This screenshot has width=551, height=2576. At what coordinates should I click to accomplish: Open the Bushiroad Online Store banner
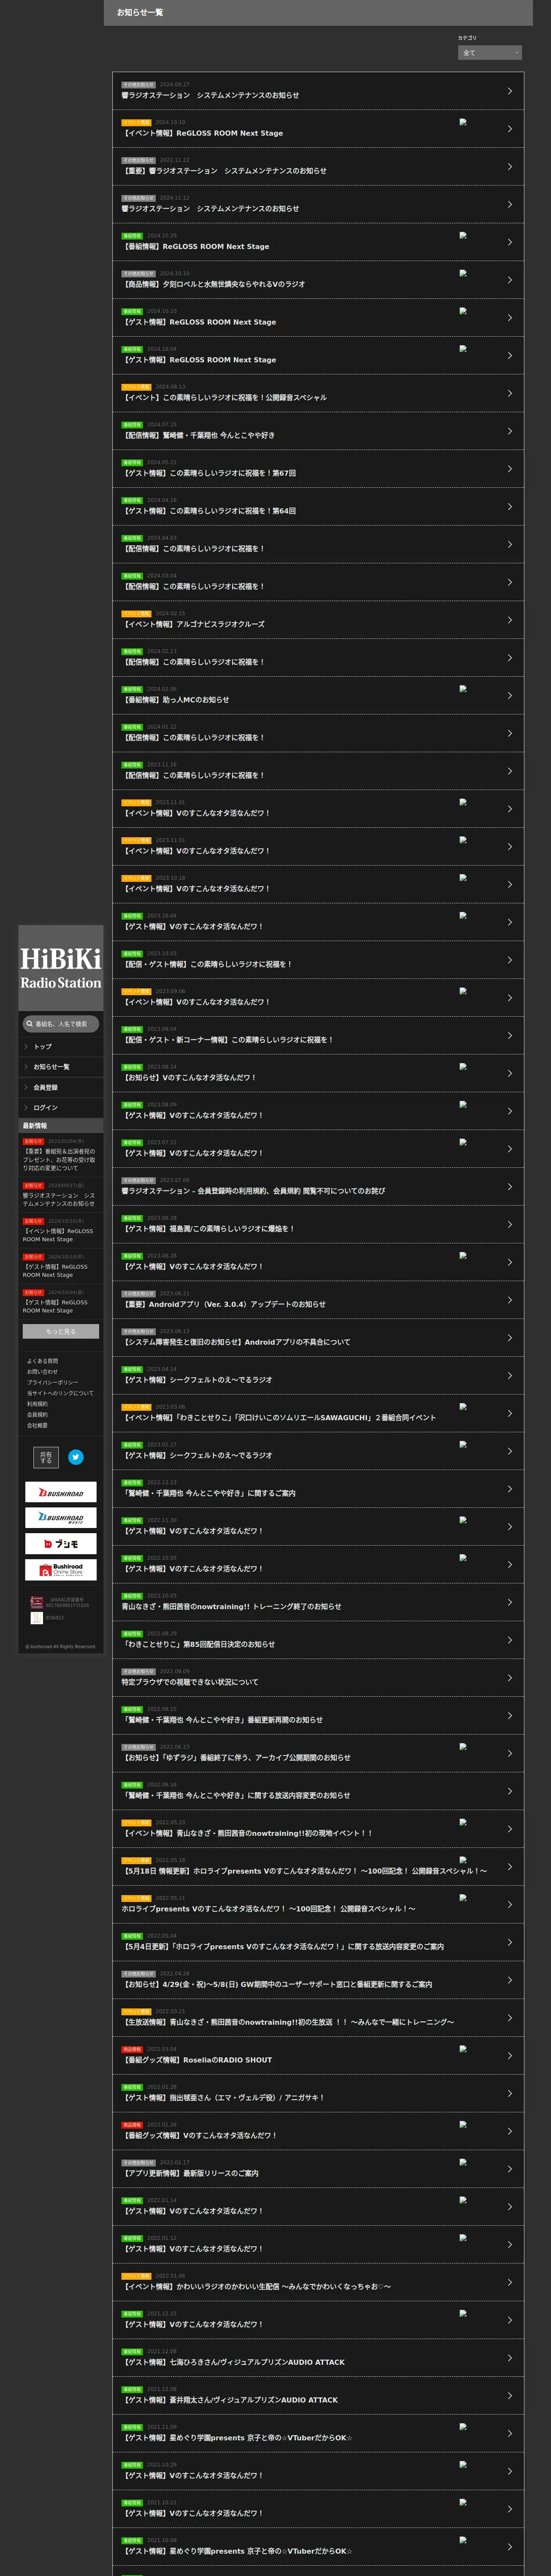point(61,1570)
